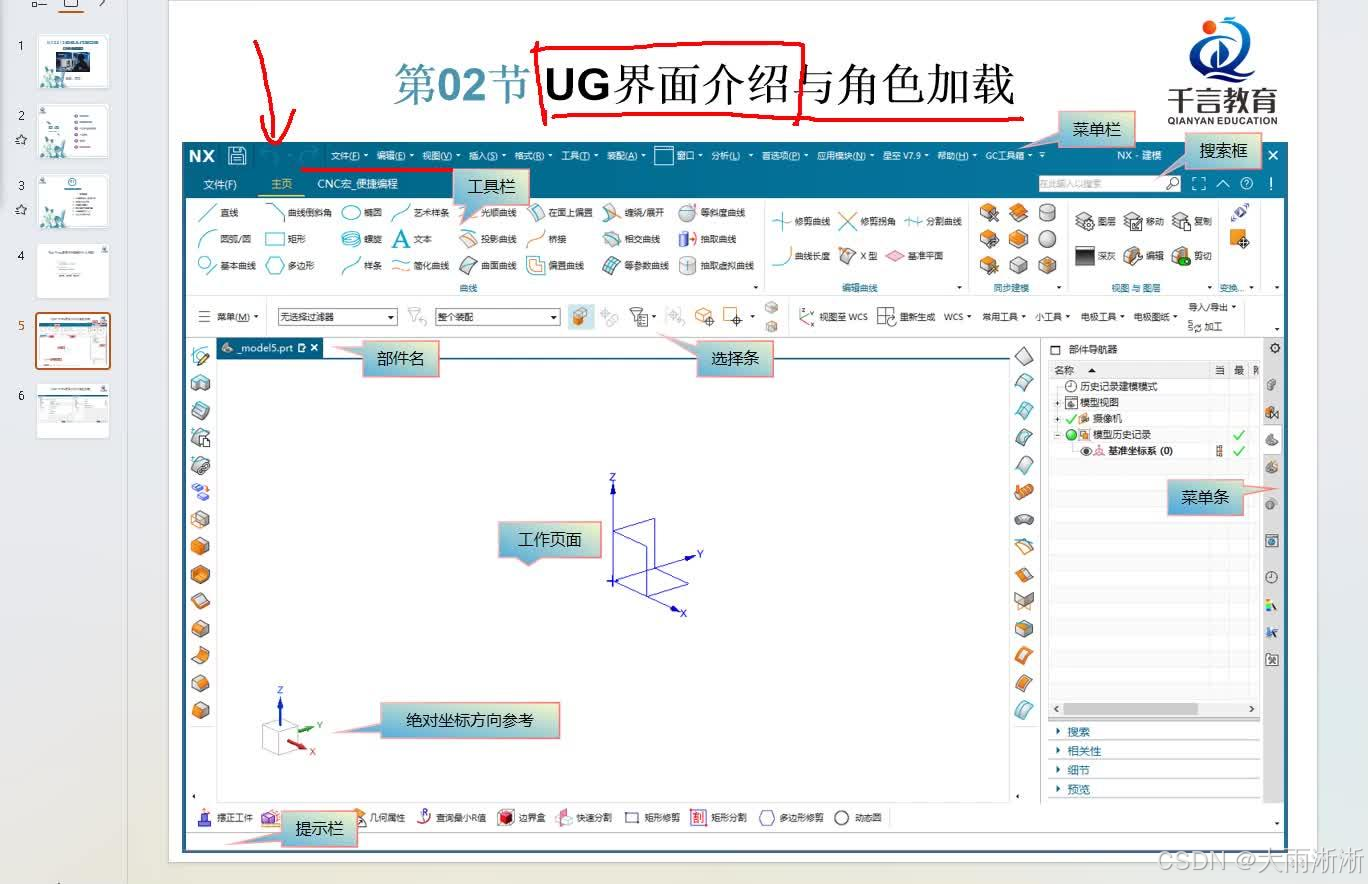Open the 图层 layer settings tool
This screenshot has width=1368, height=884.
[1095, 221]
